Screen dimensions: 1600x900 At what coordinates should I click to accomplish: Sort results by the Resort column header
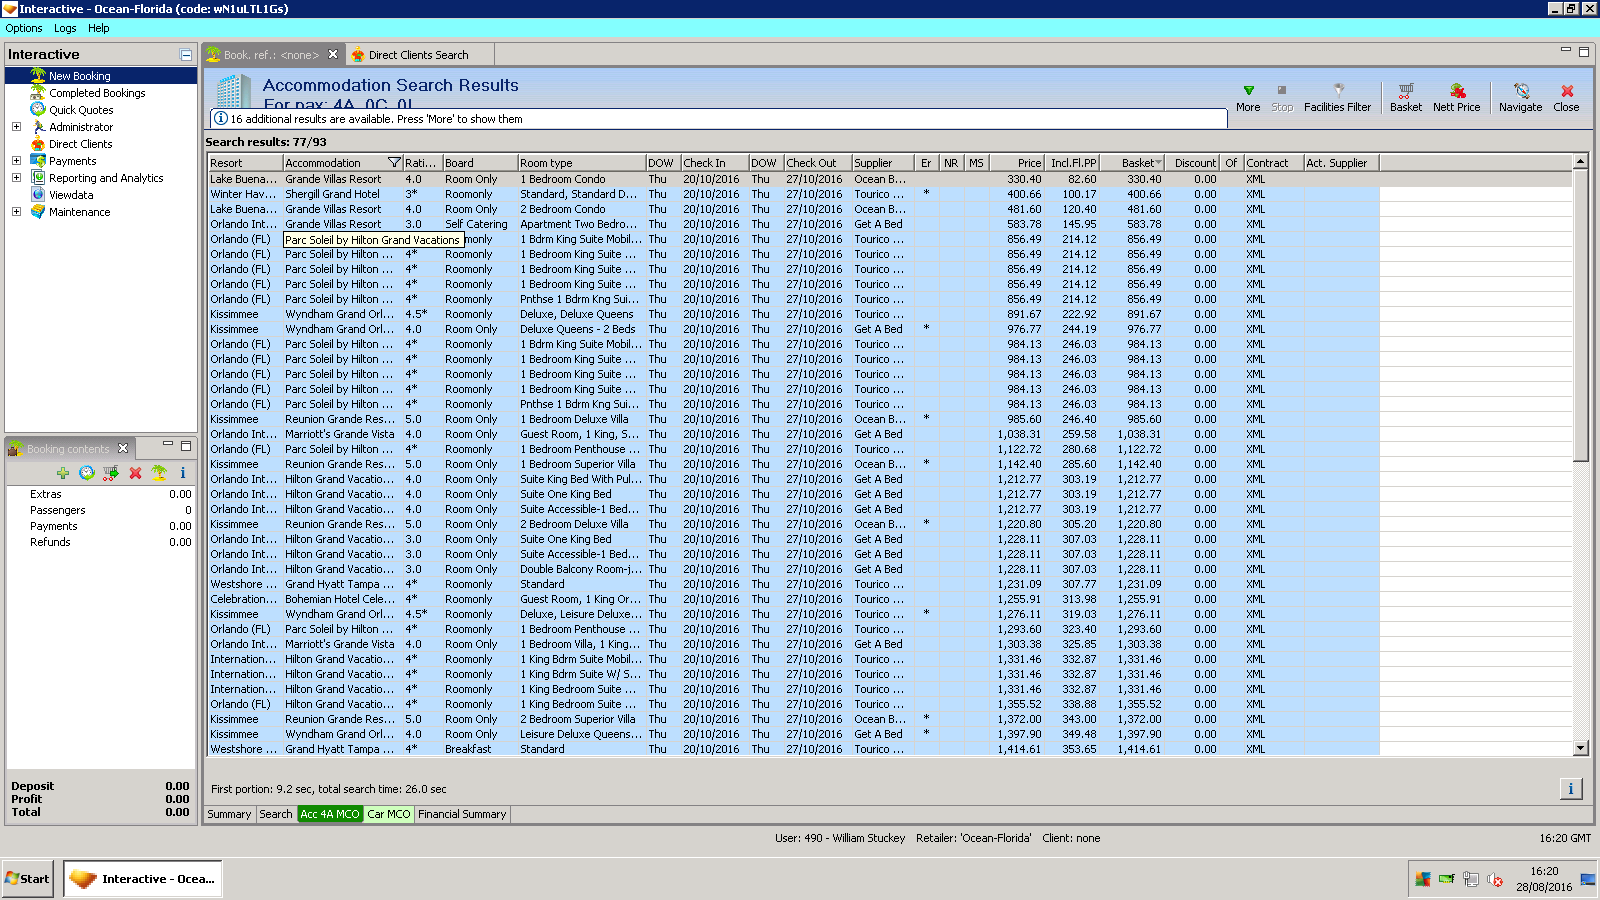245,163
